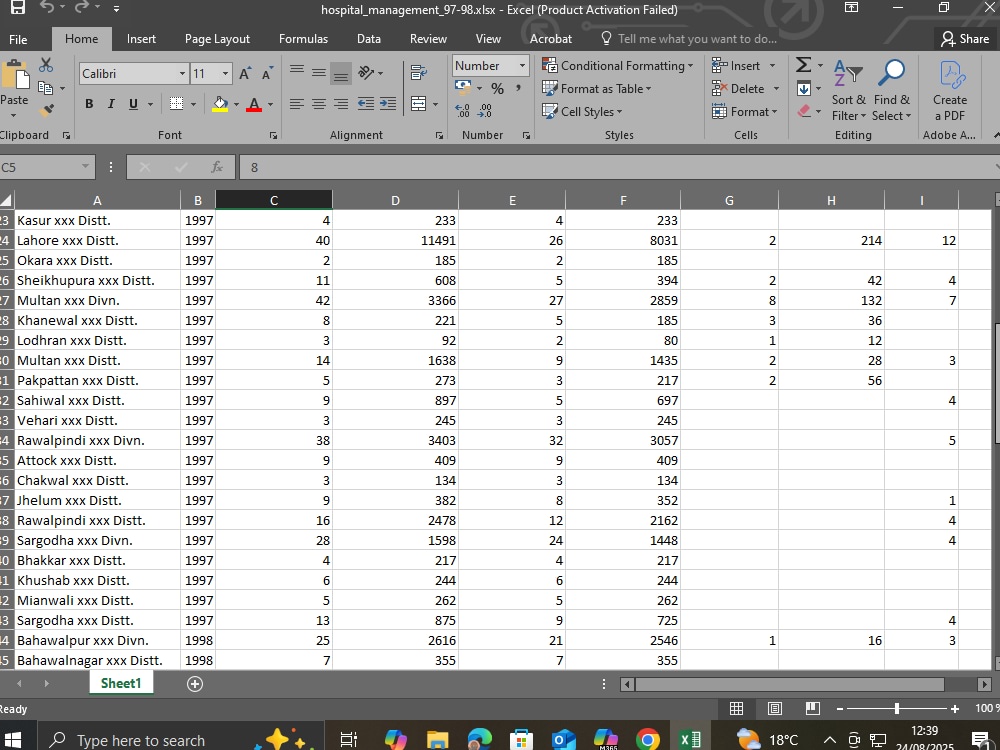Apply Top Align to the cell
This screenshot has width=1000, height=750.
(297, 72)
